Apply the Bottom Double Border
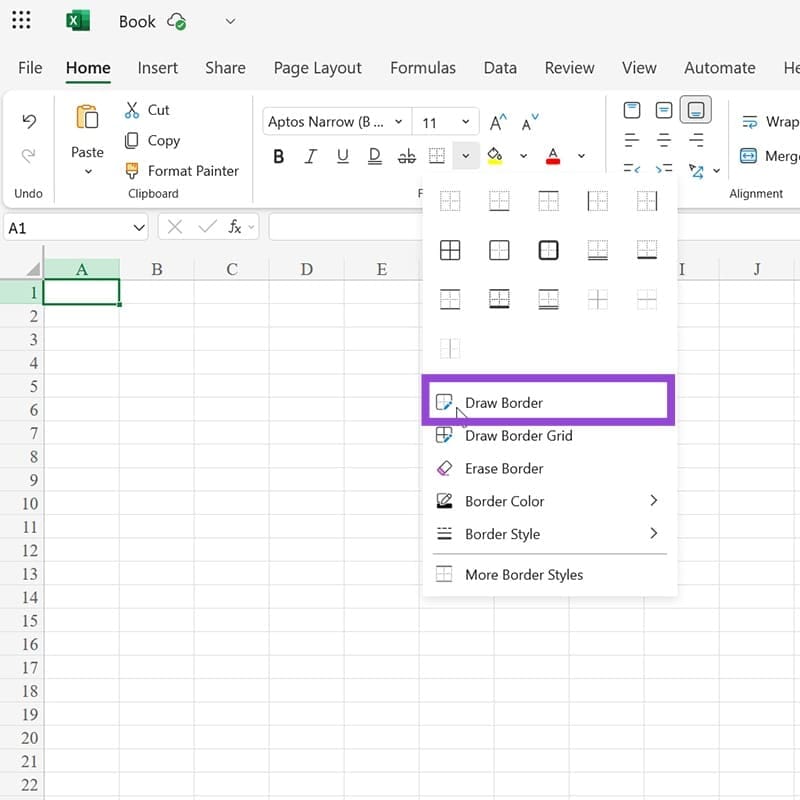Image resolution: width=800 pixels, height=800 pixels. pyautogui.click(x=597, y=250)
